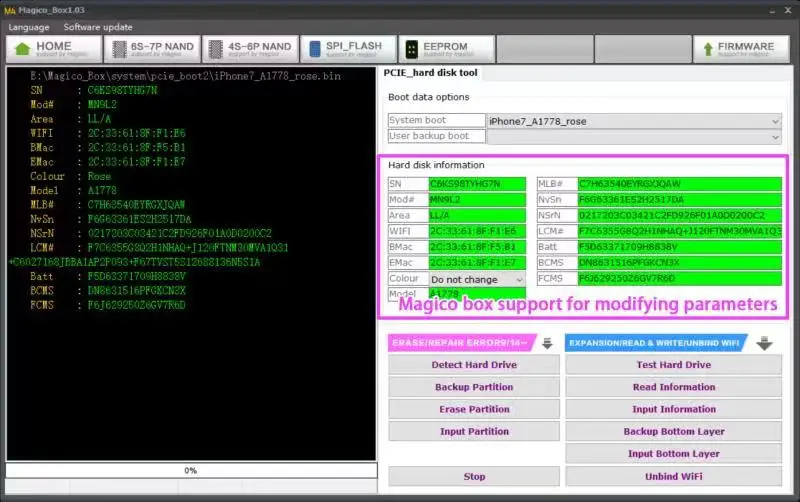Click down-arrow icon beside Expansion/Read & Write header
800x502 pixels.
pos(764,343)
